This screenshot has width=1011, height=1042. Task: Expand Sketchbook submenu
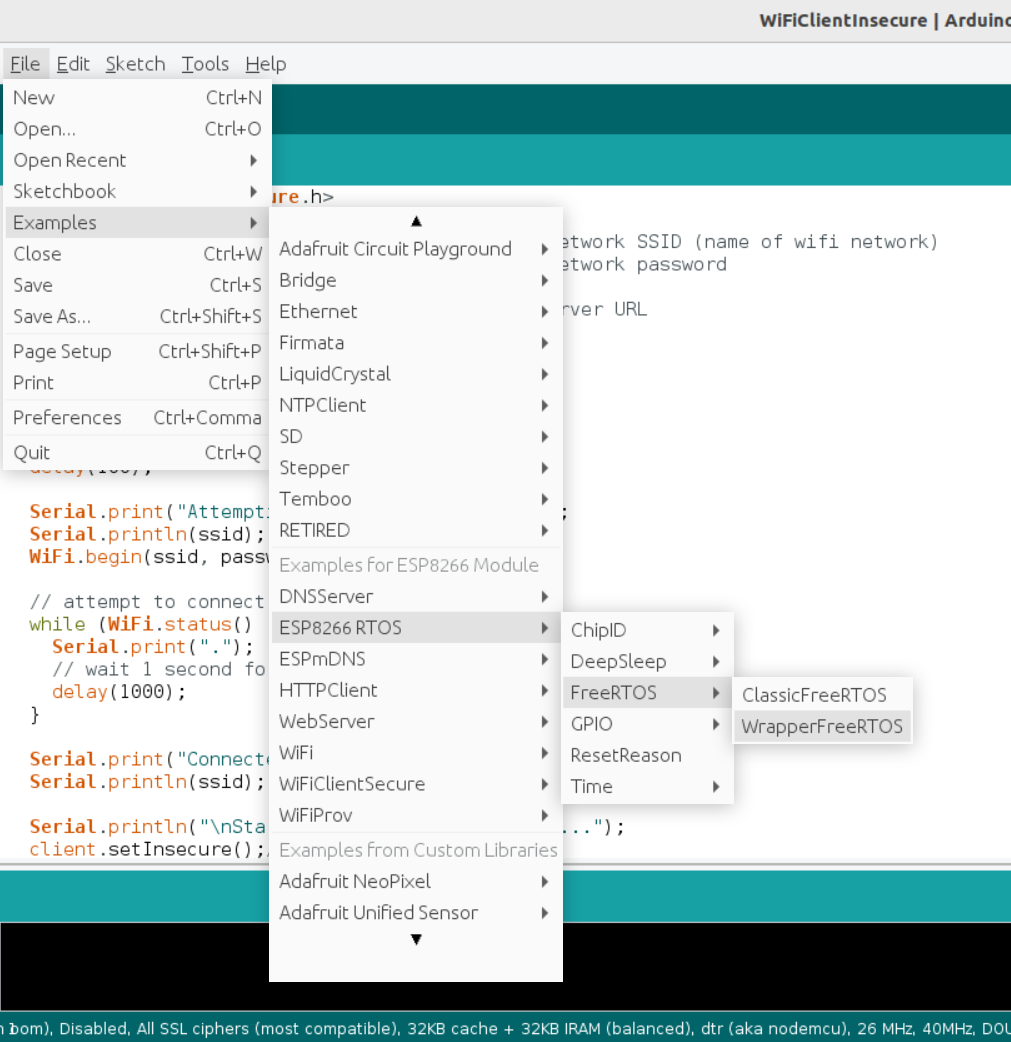(138, 191)
